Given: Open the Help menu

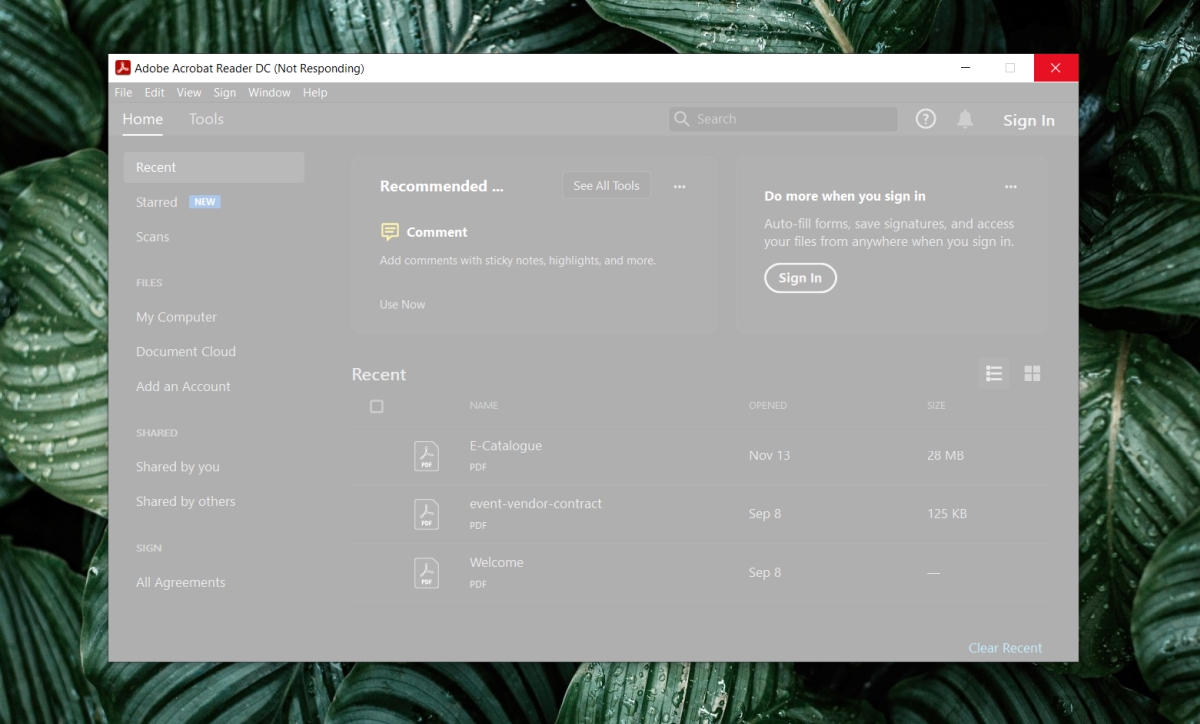Looking at the screenshot, I should [x=315, y=92].
